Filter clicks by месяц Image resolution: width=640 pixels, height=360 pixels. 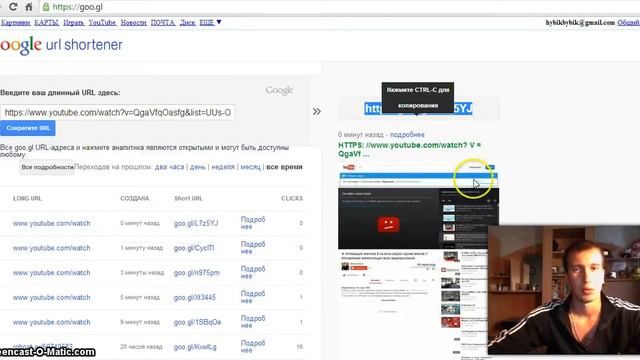pos(250,167)
